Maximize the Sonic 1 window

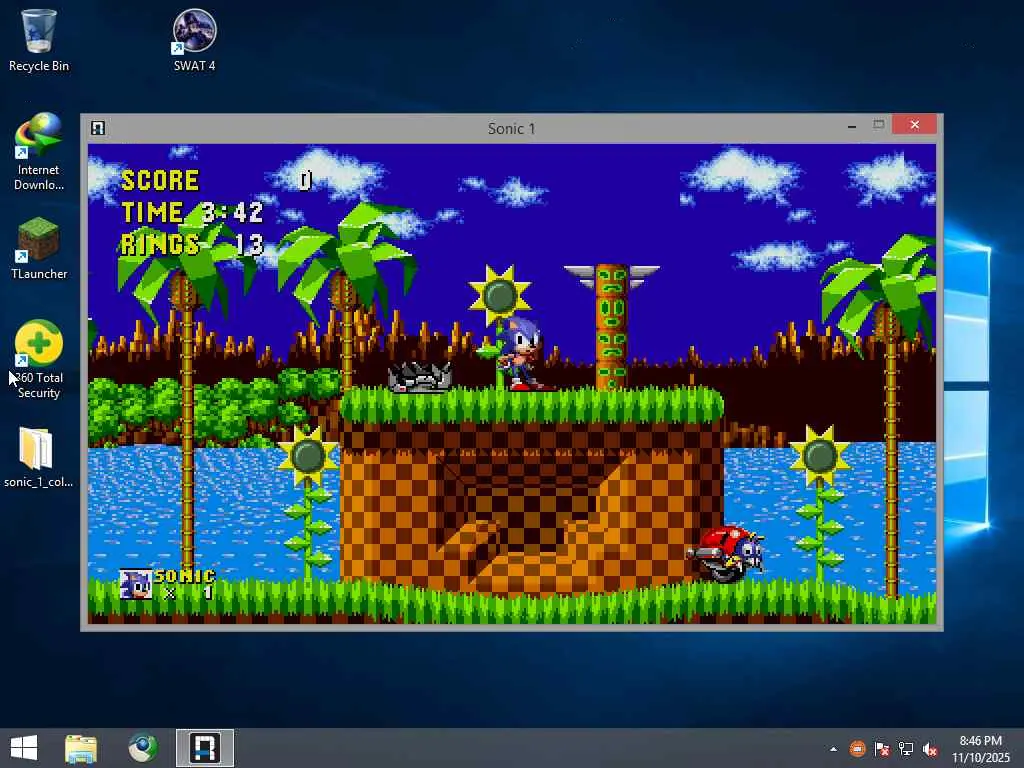coord(878,125)
